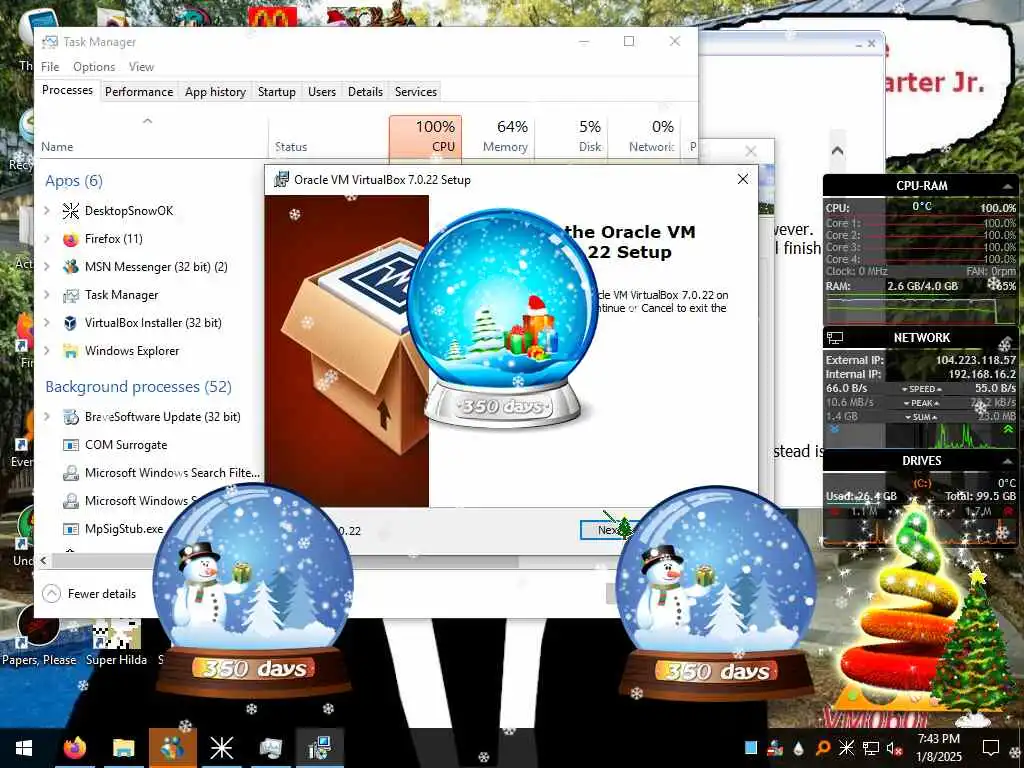This screenshot has width=1024, height=768.
Task: Sort processes by CPU column
Action: (425, 136)
